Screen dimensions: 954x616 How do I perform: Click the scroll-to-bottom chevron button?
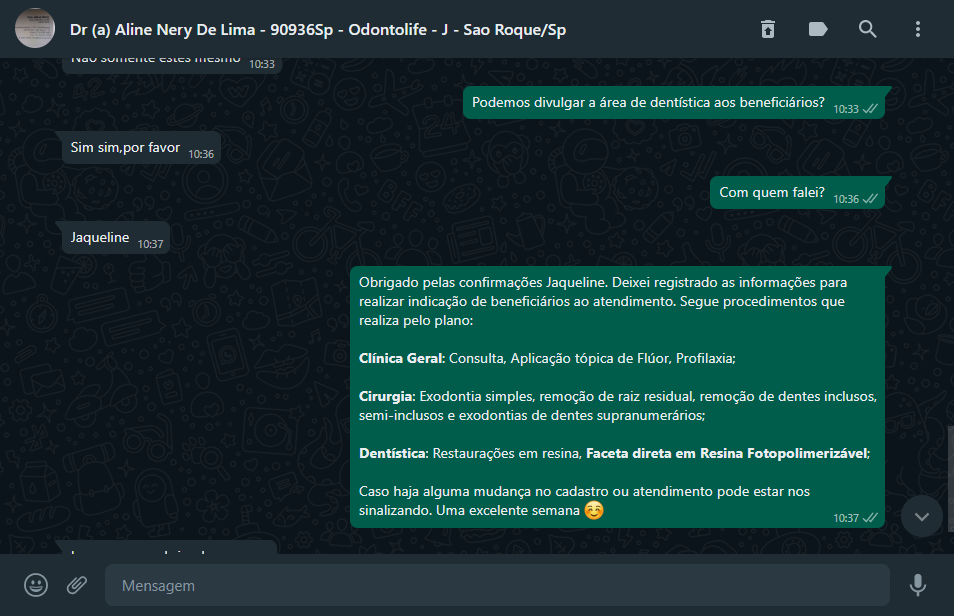click(x=922, y=517)
